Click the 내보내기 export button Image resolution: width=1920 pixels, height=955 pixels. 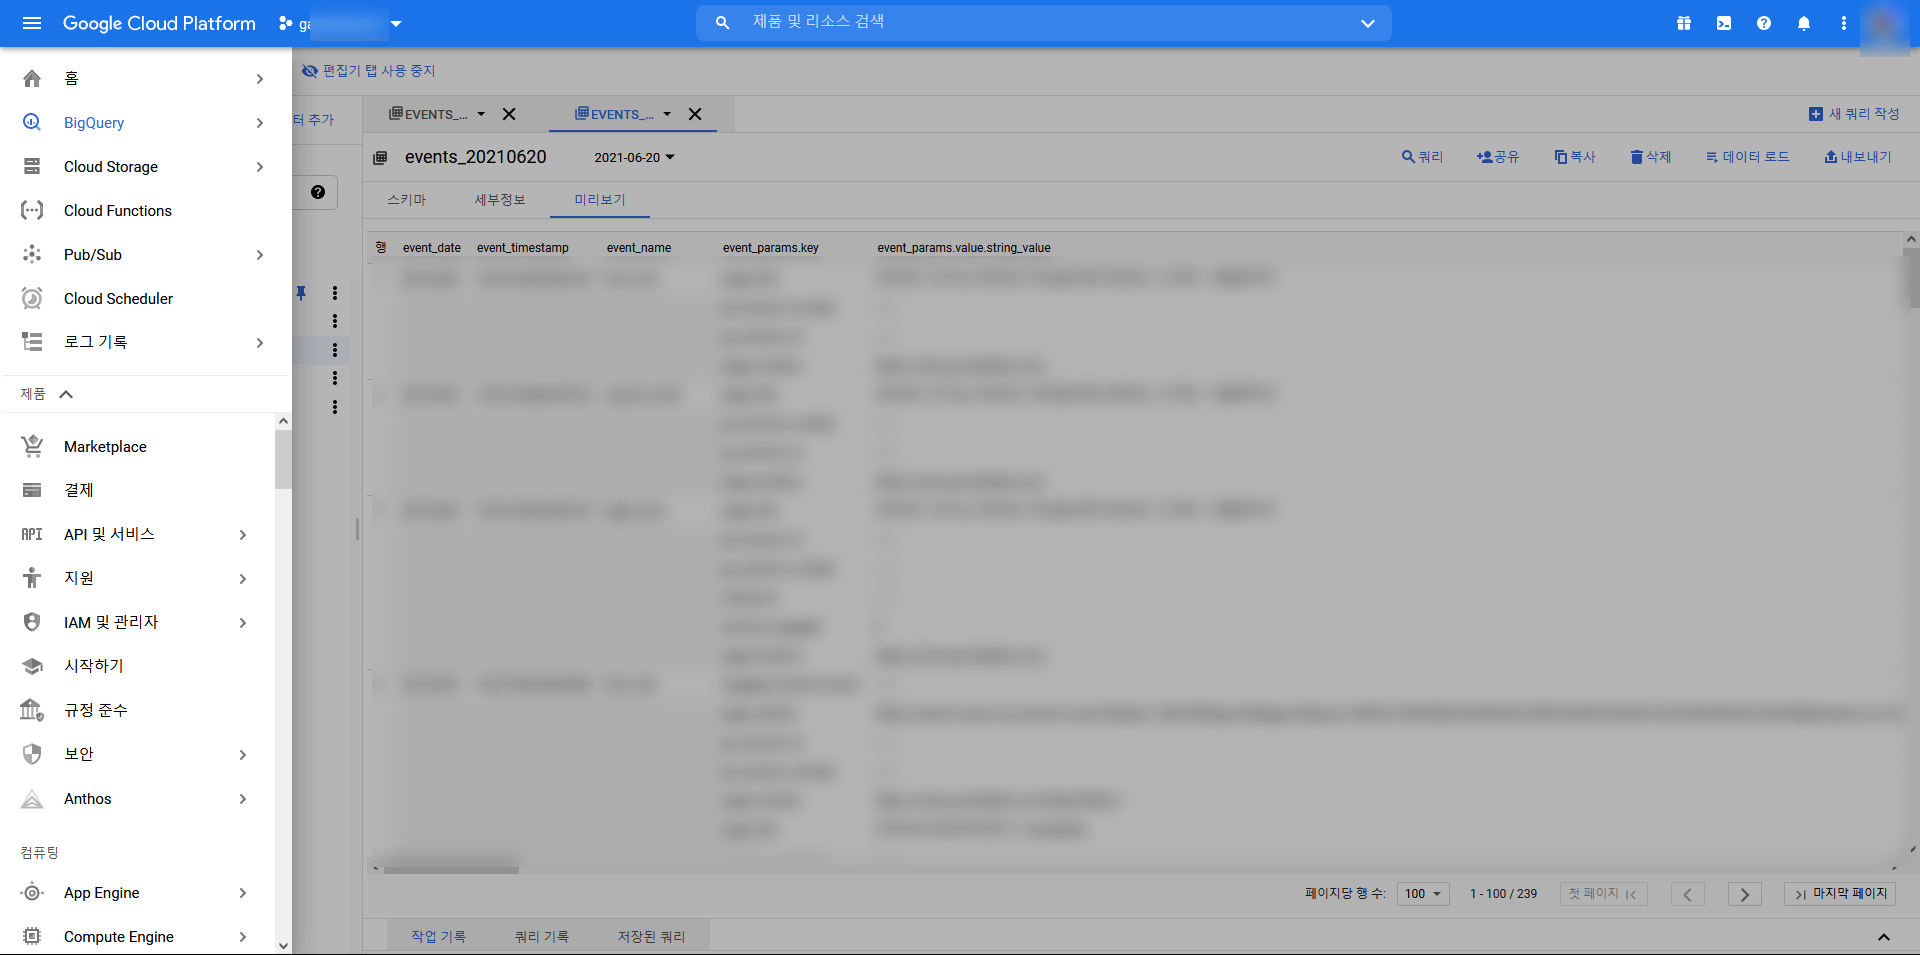pos(1858,157)
